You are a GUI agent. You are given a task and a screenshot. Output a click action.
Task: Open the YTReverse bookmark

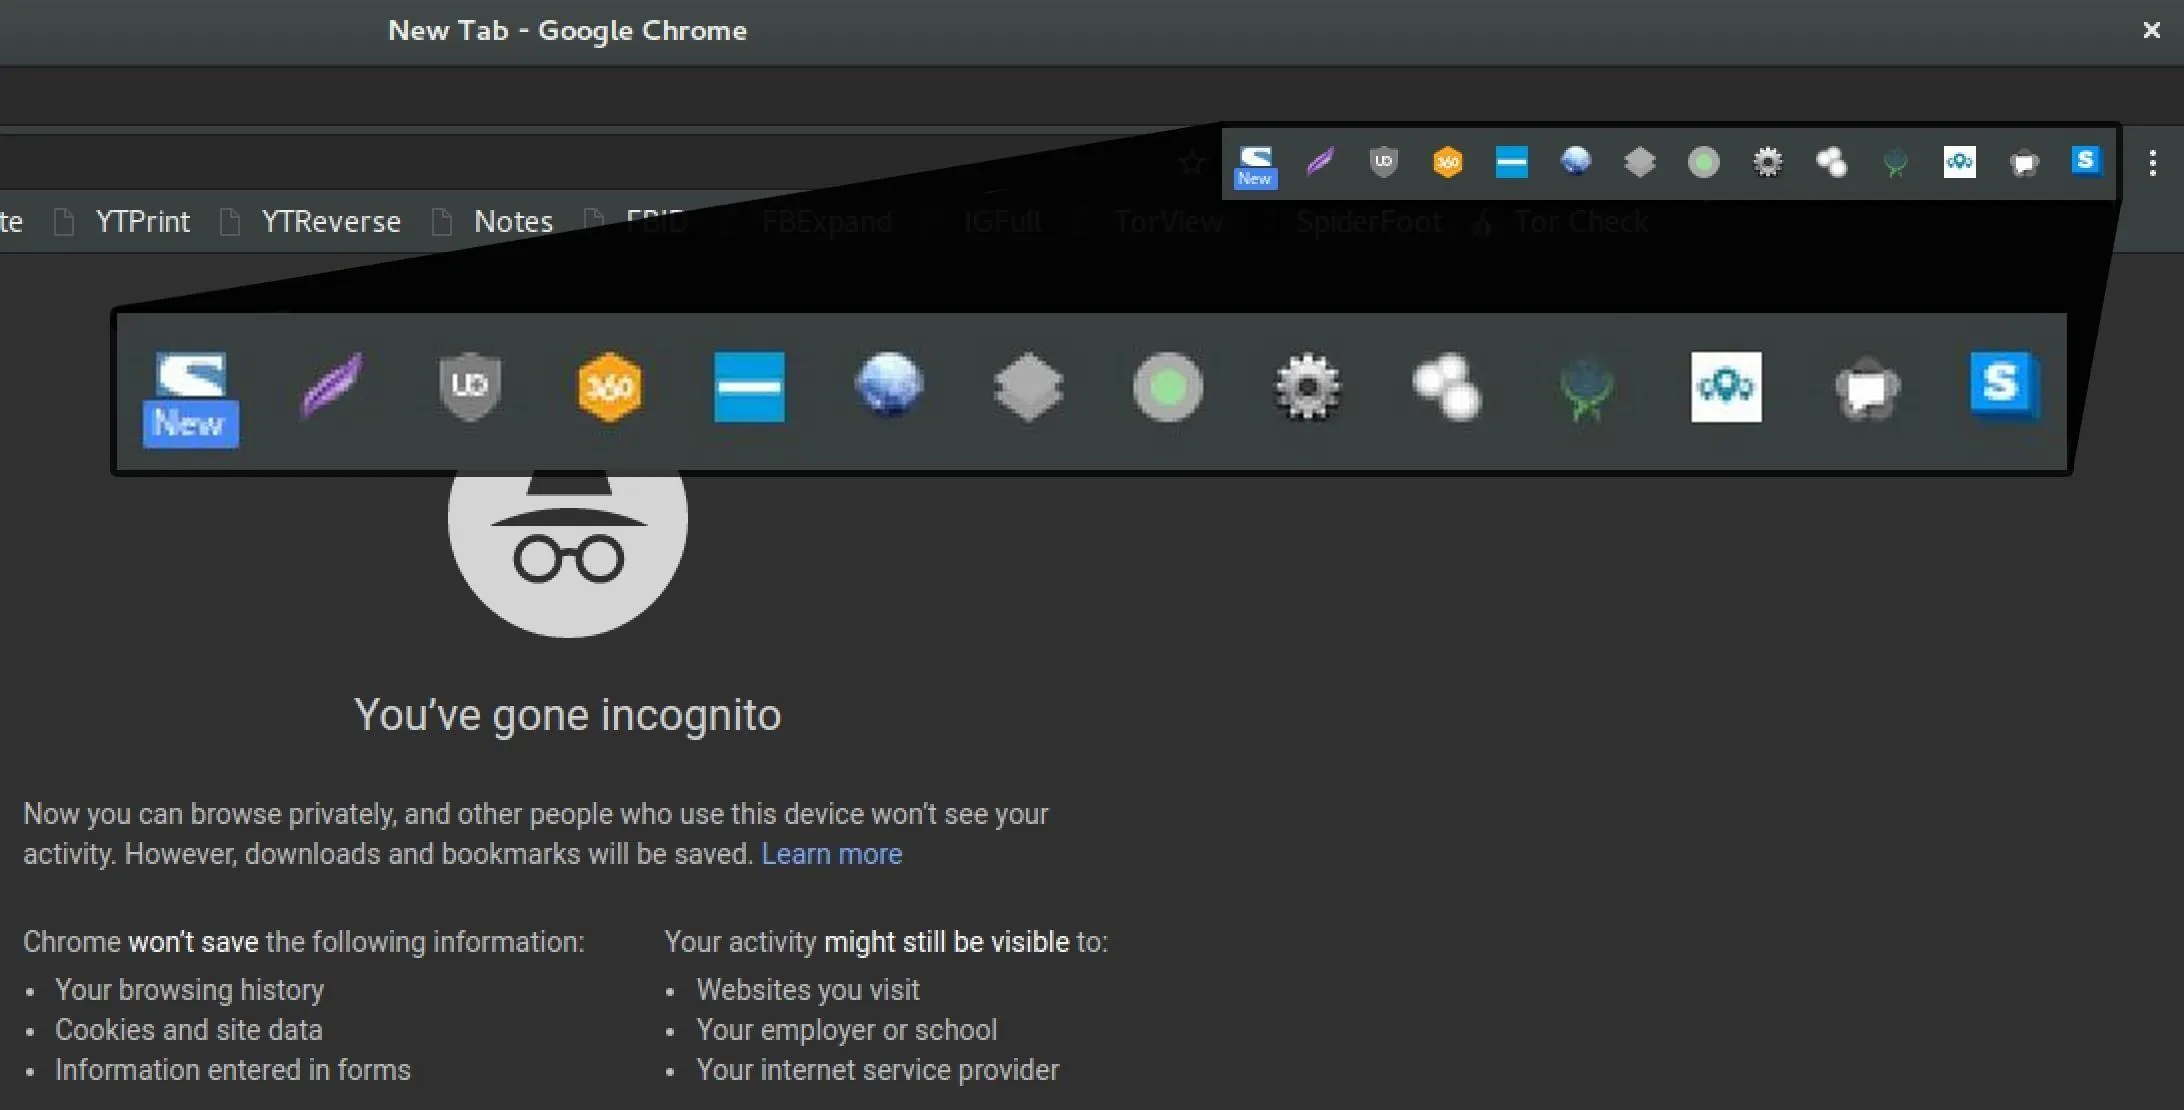coord(331,221)
